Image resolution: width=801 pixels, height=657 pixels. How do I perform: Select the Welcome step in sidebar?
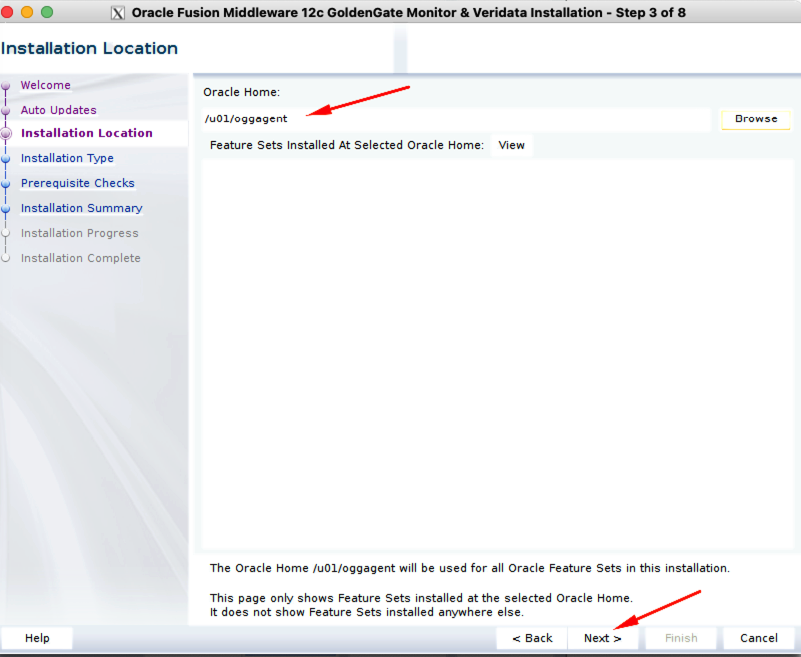[x=45, y=85]
